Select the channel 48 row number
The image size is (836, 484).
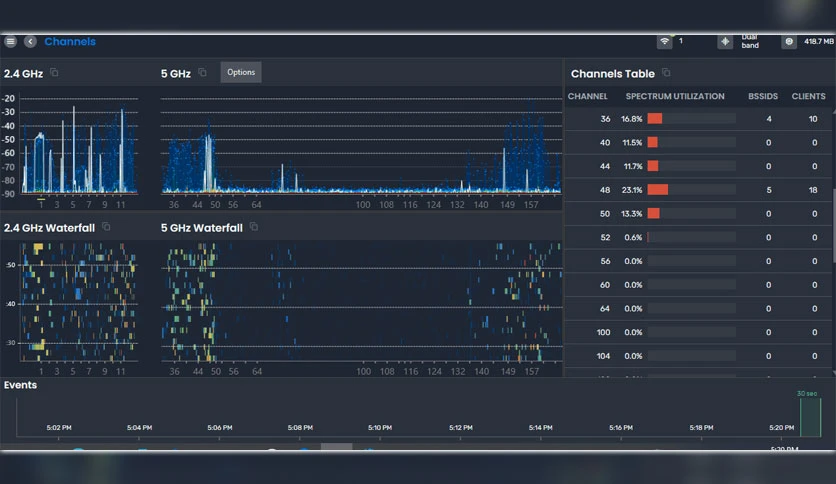(x=605, y=190)
